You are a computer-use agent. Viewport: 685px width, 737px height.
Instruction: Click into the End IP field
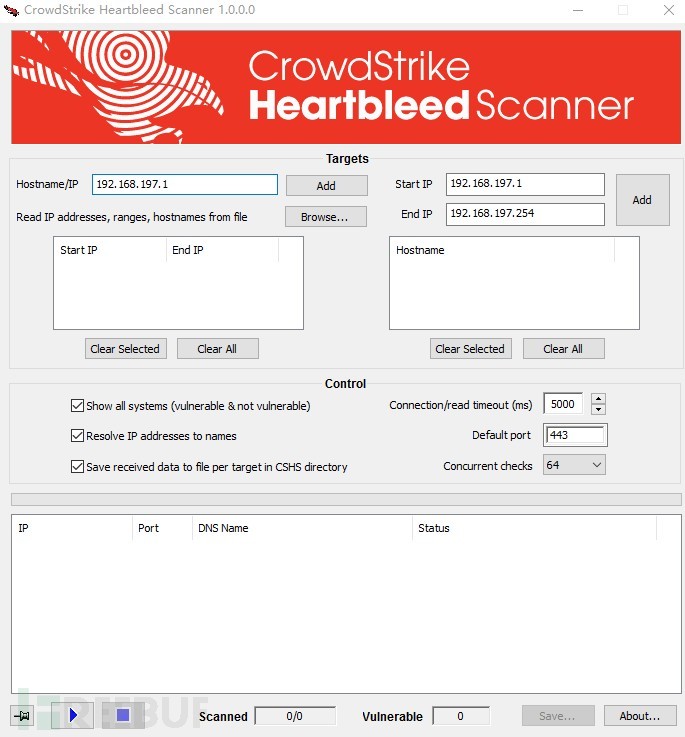[525, 214]
